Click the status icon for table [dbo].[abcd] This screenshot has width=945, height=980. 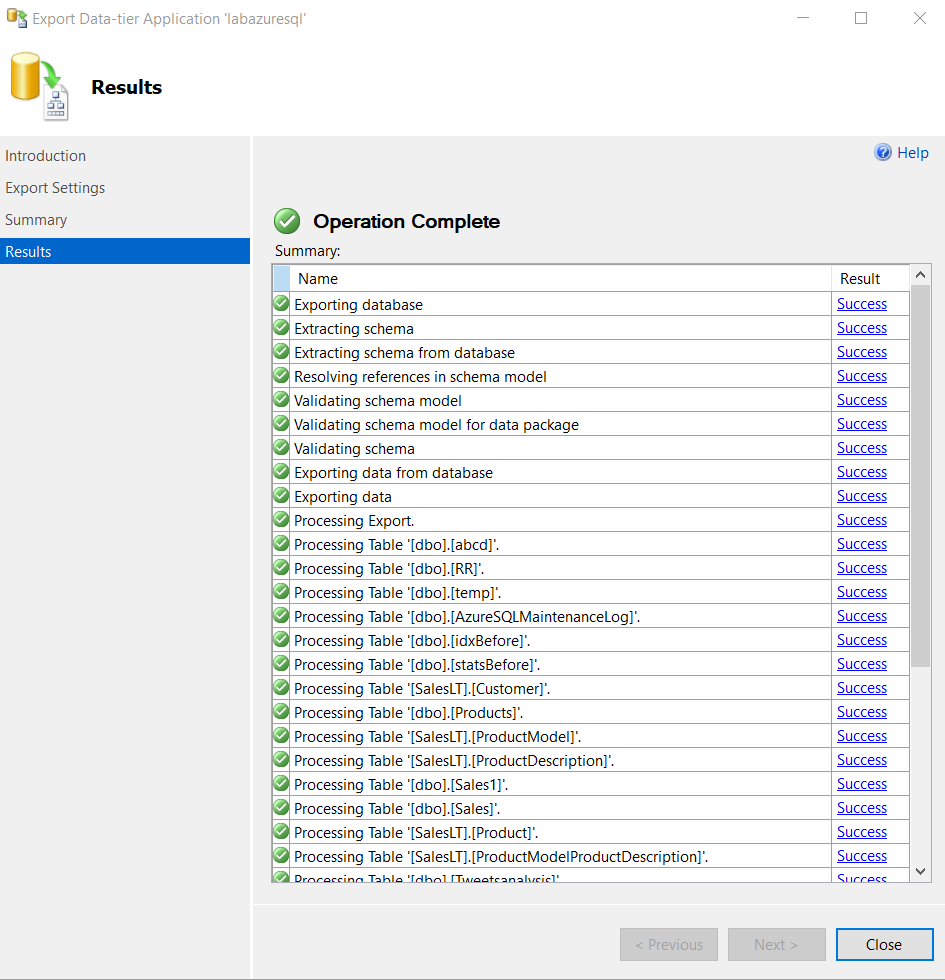tap(281, 544)
